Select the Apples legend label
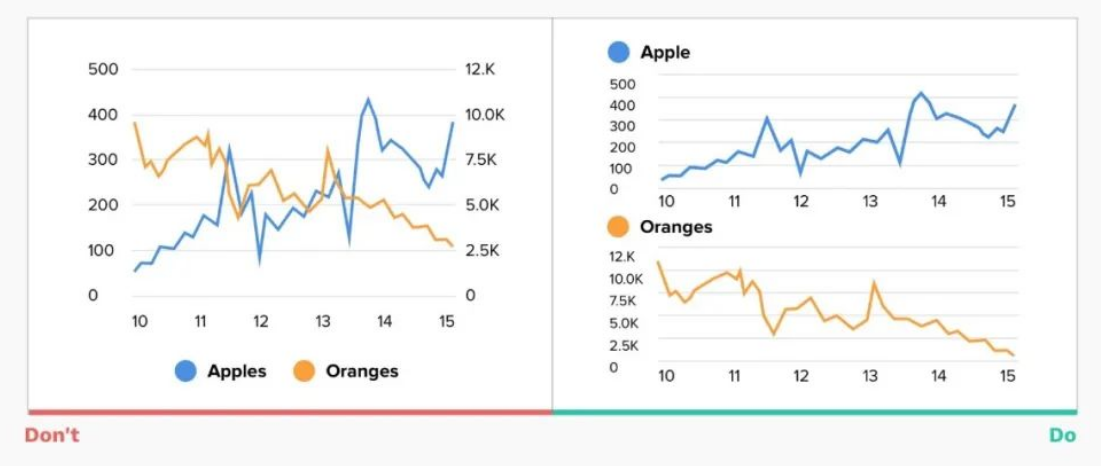This screenshot has height=466, width=1101. point(237,371)
